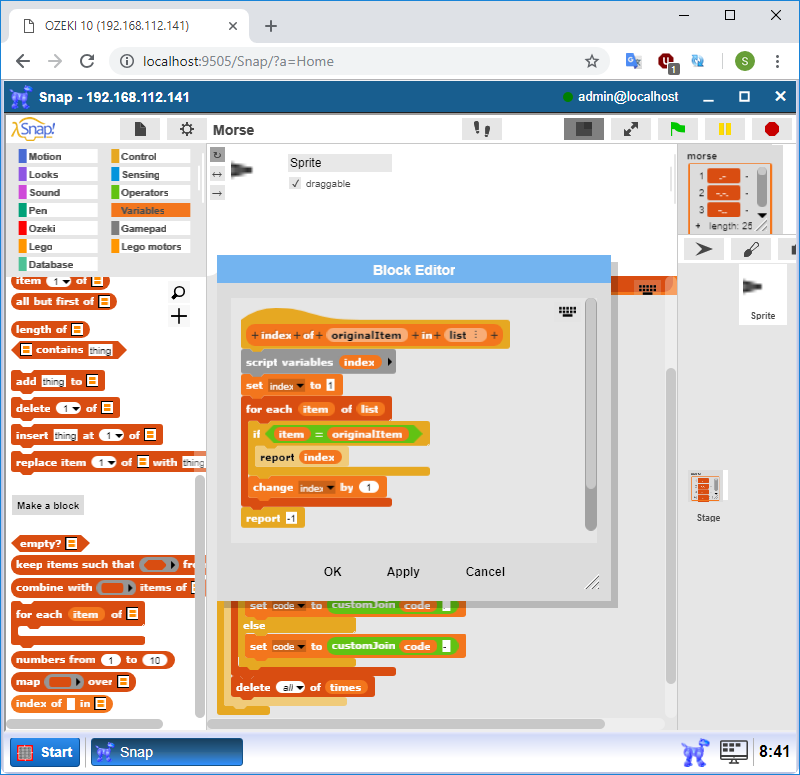Image resolution: width=800 pixels, height=775 pixels.
Task: Select don't rotate arrow style
Action: point(217,193)
